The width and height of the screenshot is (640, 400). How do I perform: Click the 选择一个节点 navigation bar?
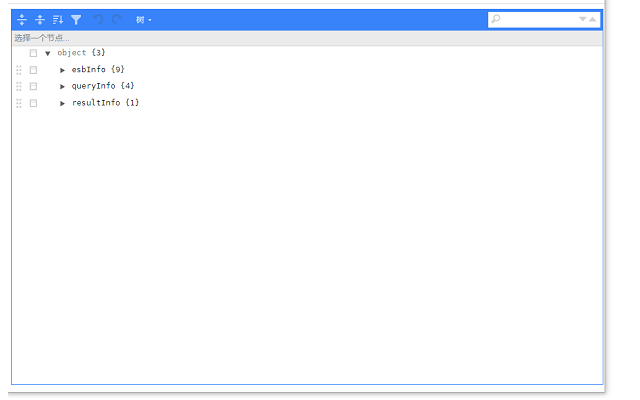[307, 38]
